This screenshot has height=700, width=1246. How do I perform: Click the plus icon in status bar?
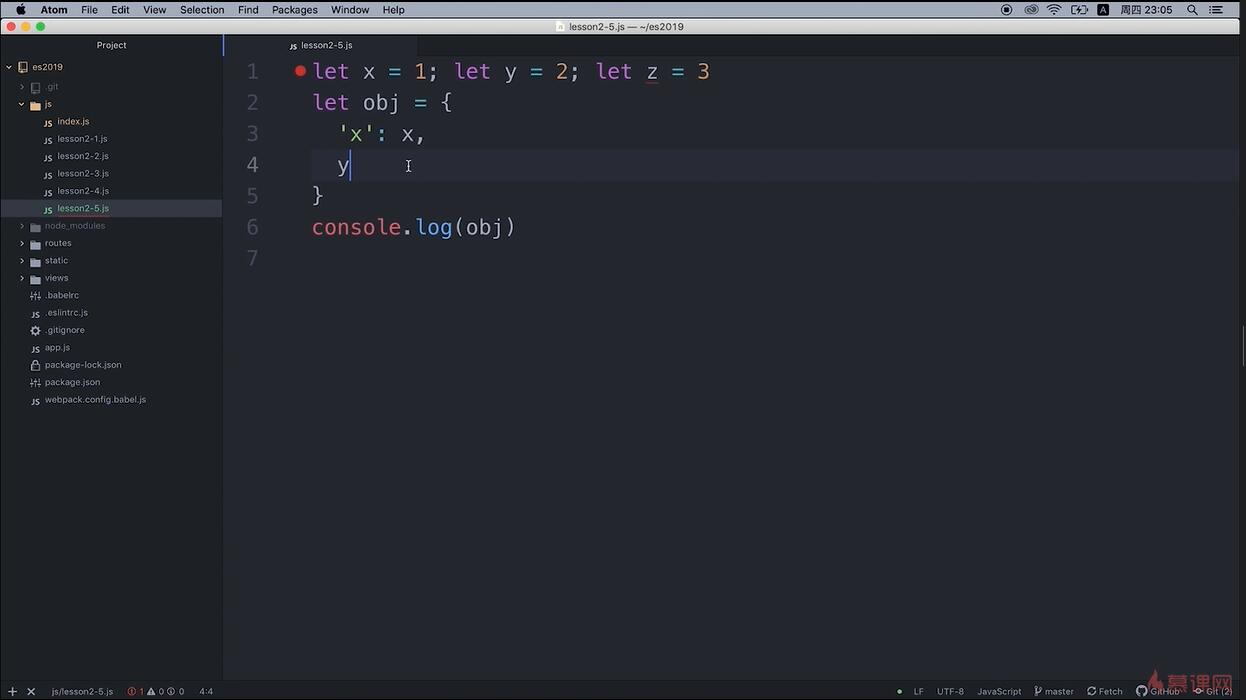pyautogui.click(x=12, y=691)
